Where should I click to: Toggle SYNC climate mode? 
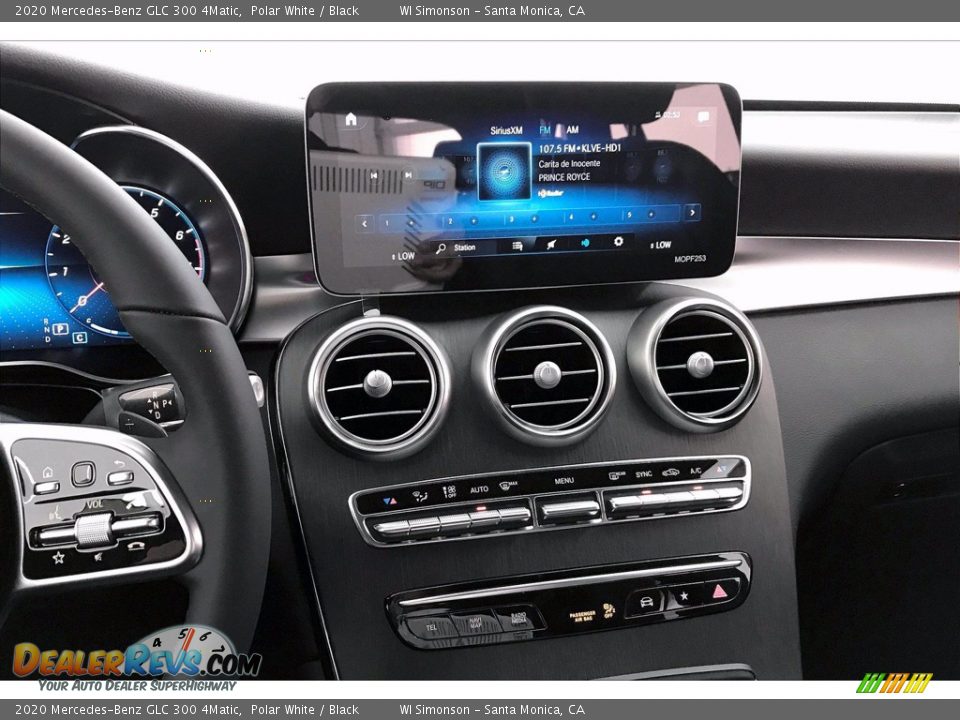click(x=642, y=474)
